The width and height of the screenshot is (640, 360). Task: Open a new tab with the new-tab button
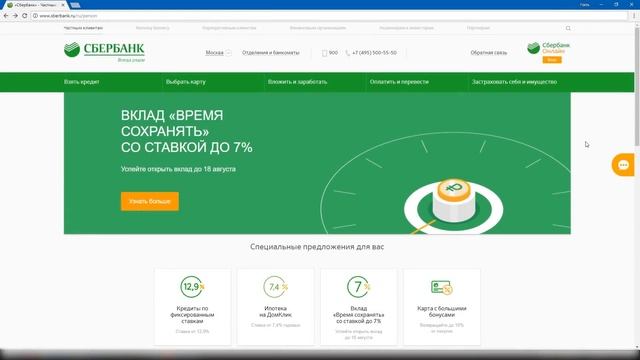click(x=75, y=5)
